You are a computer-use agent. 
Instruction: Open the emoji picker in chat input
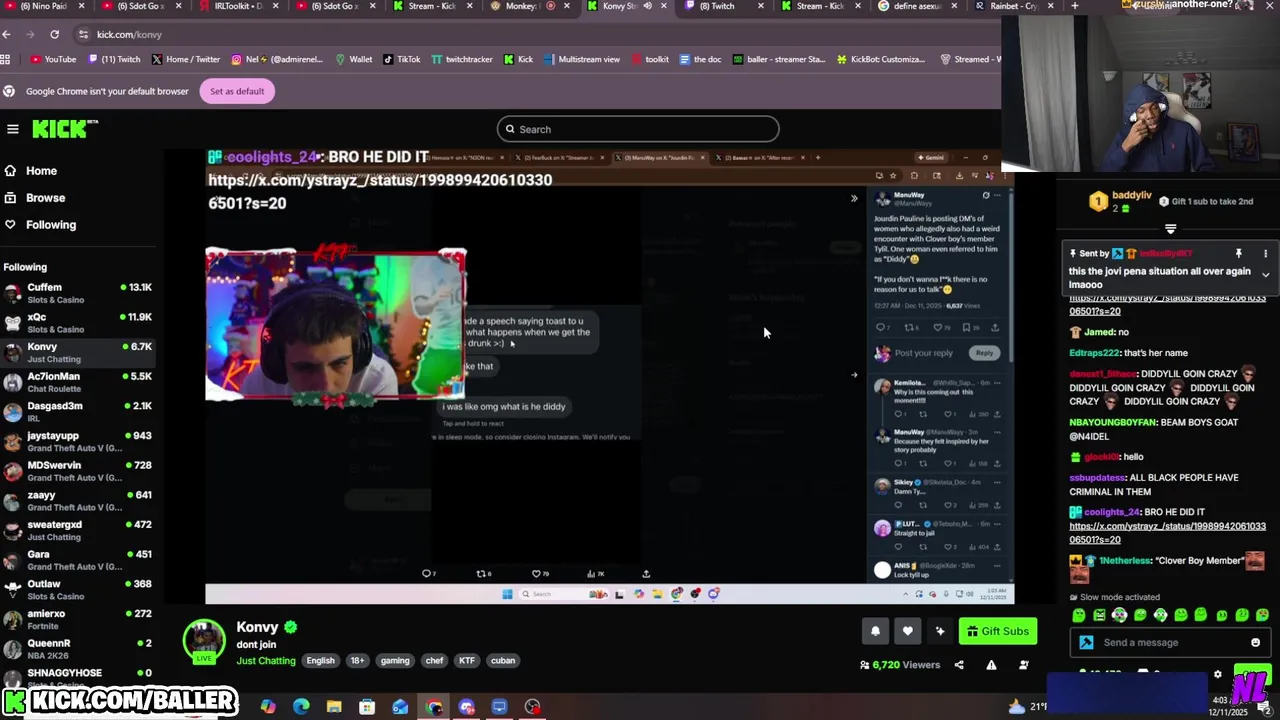click(1256, 643)
